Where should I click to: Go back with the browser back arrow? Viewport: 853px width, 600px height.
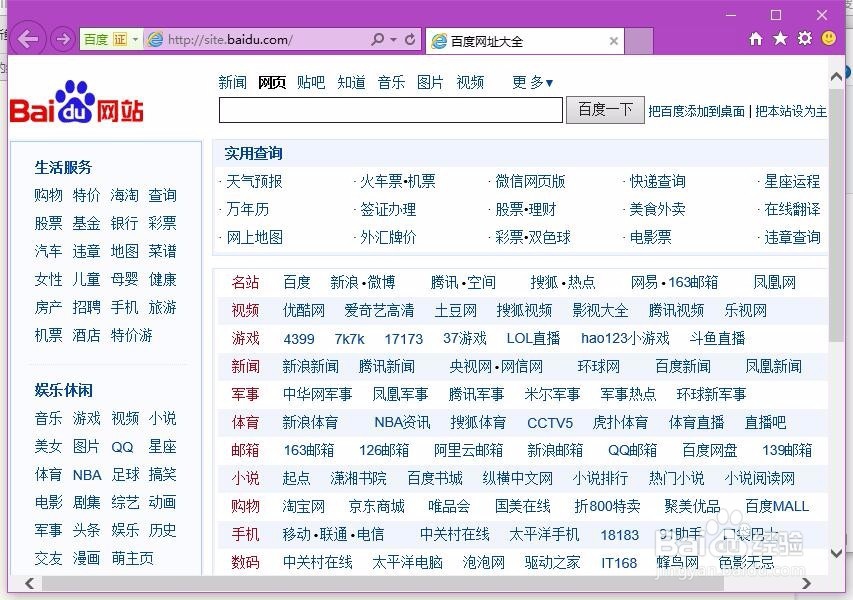28,39
